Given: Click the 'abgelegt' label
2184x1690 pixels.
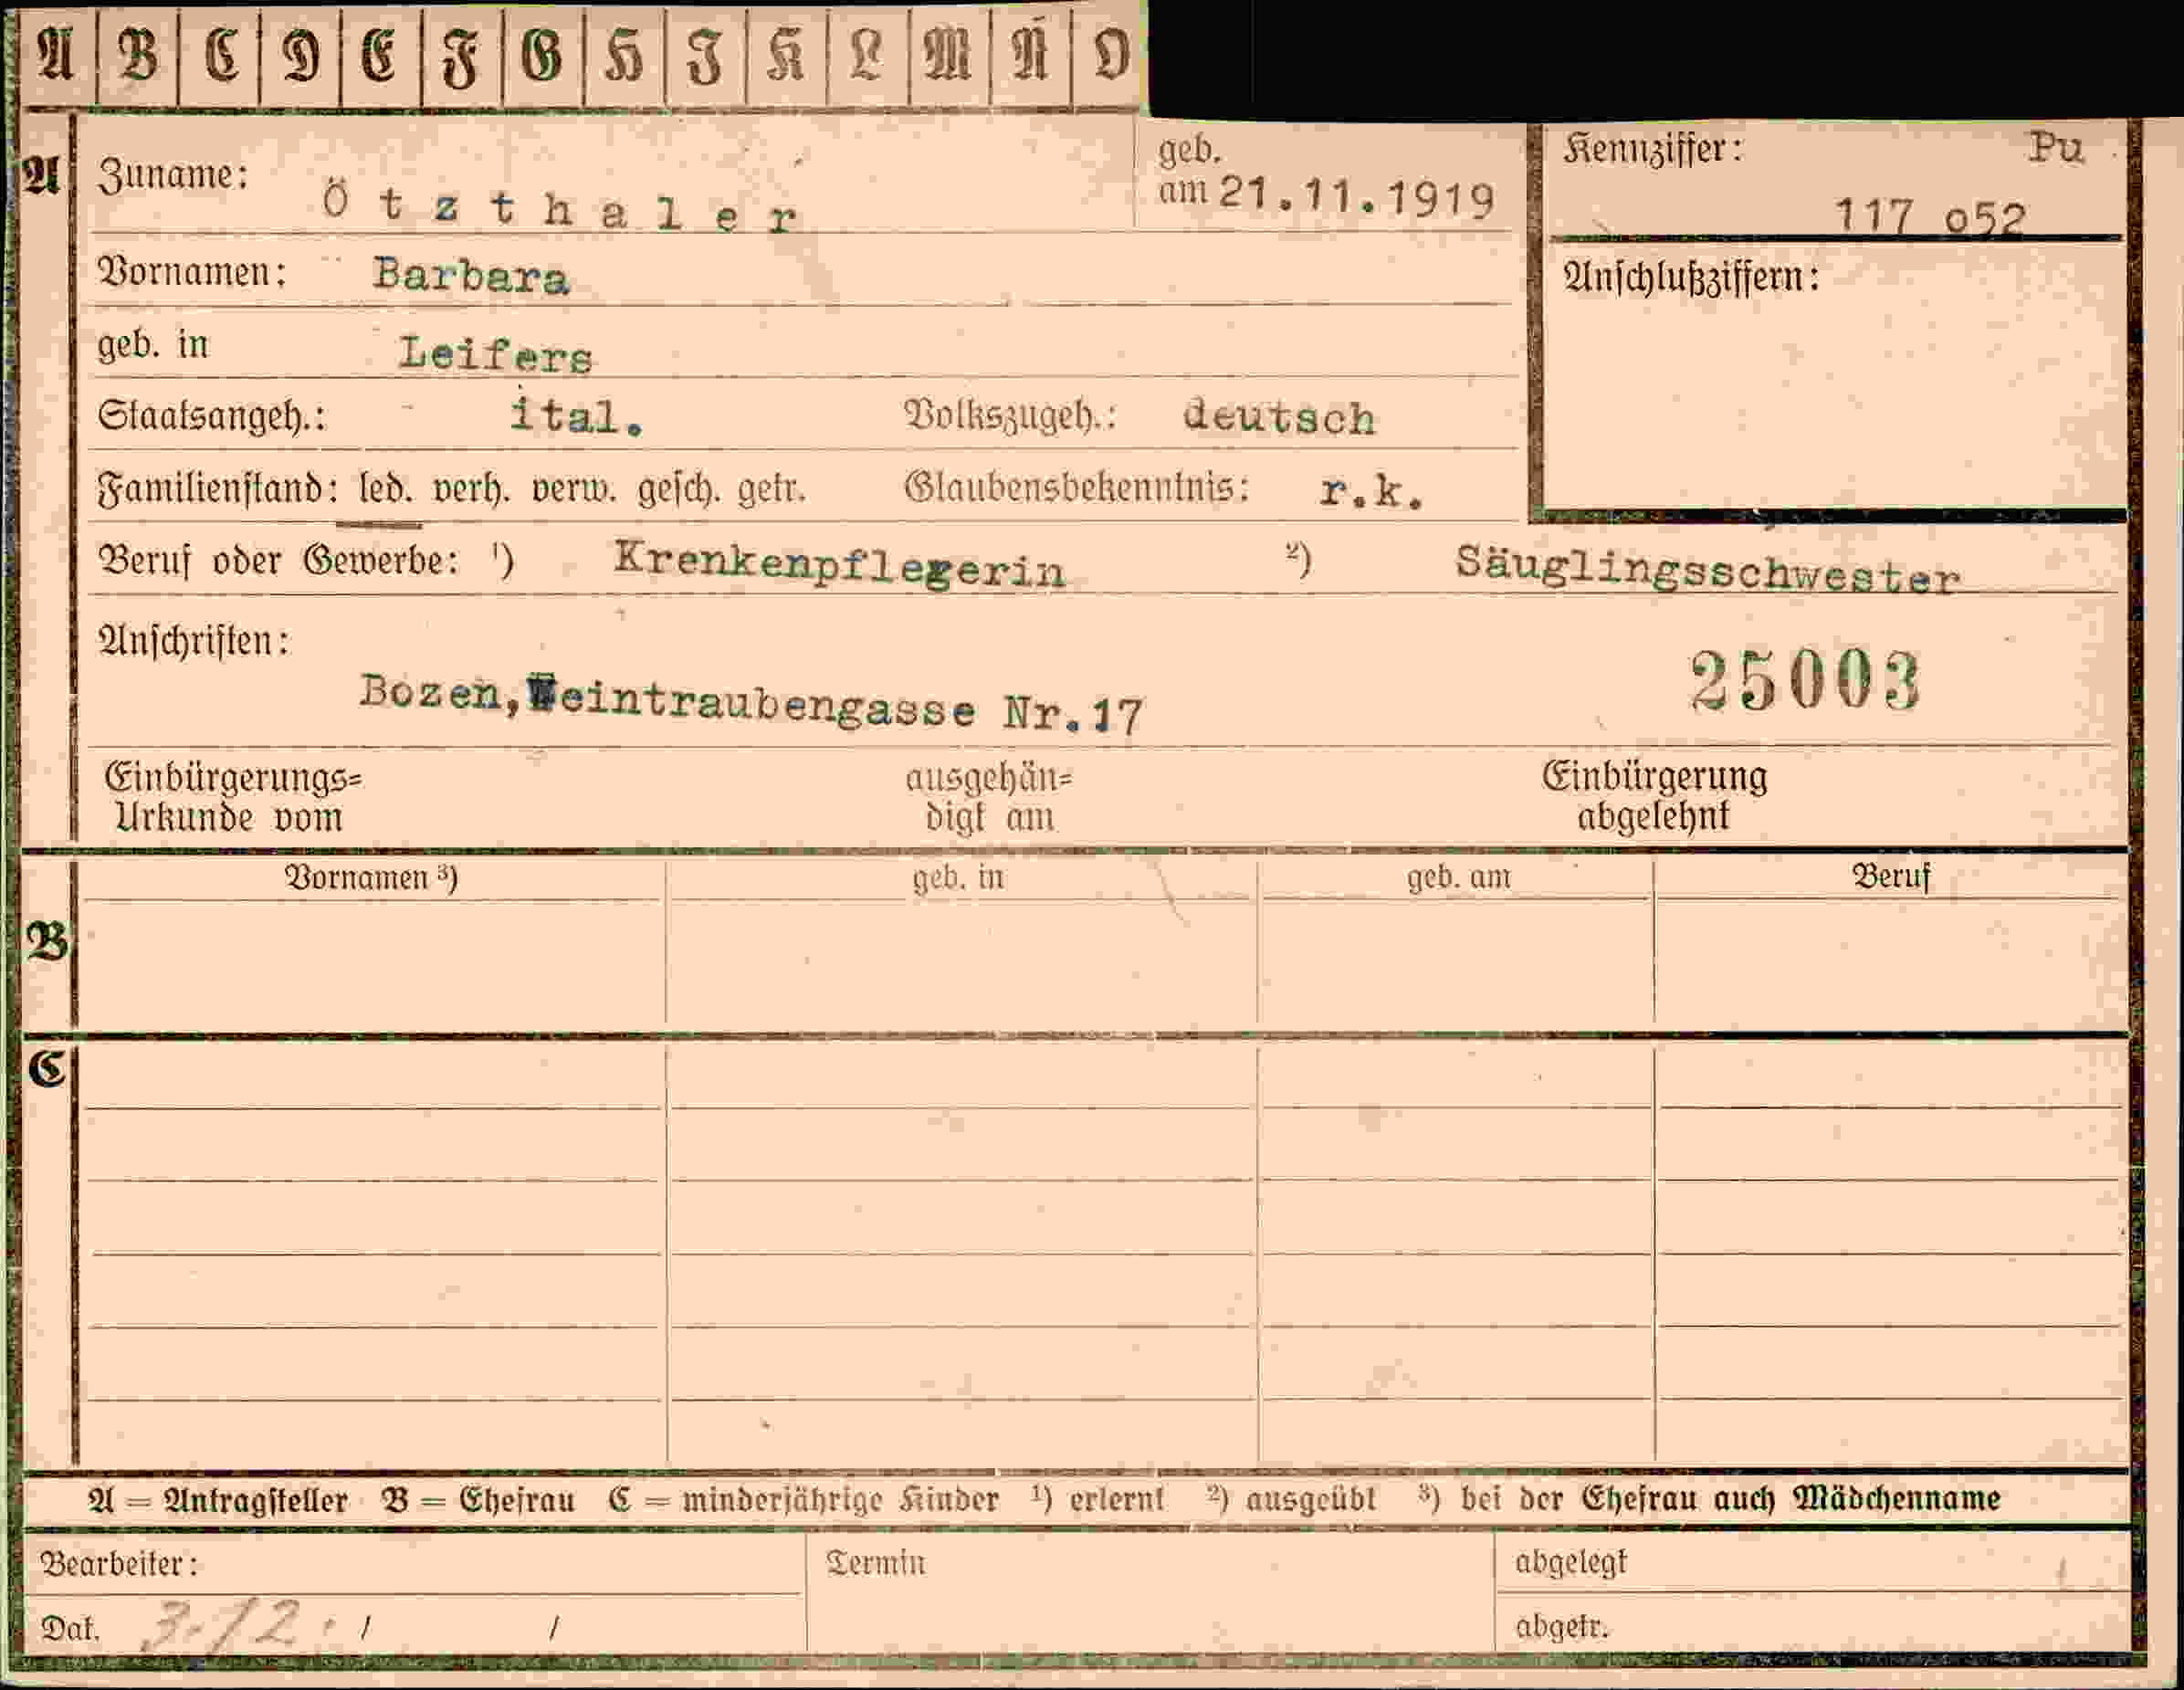Looking at the screenshot, I should pyautogui.click(x=1571, y=1562).
